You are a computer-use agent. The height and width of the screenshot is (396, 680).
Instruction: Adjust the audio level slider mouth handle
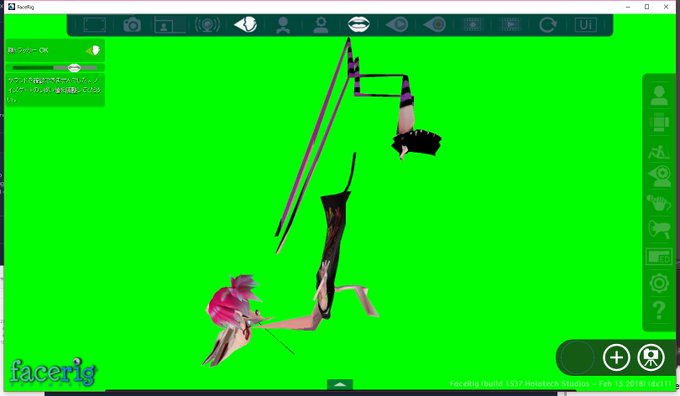coord(74,68)
